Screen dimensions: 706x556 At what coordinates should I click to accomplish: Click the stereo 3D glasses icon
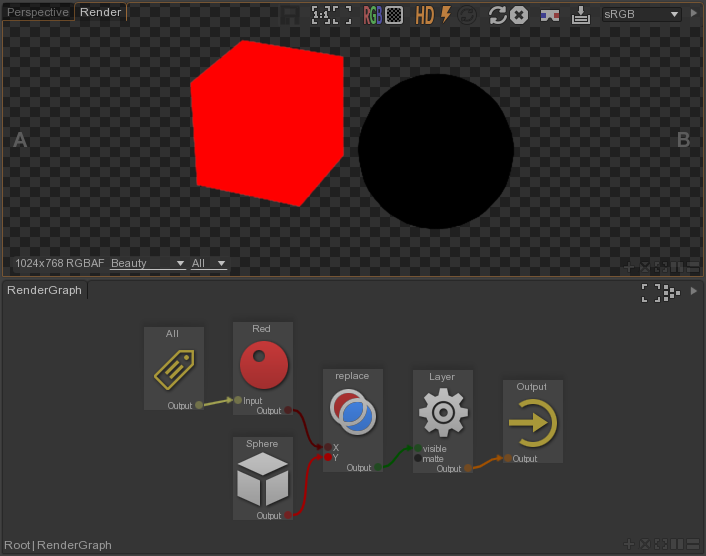[549, 15]
